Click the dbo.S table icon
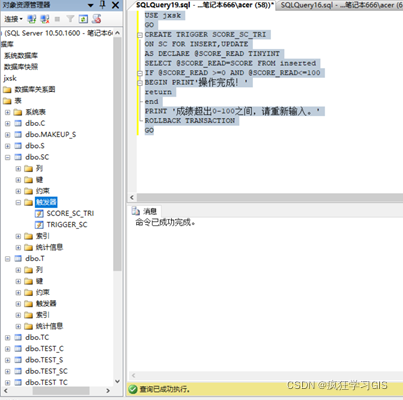The image size is (403, 400). [x=18, y=146]
